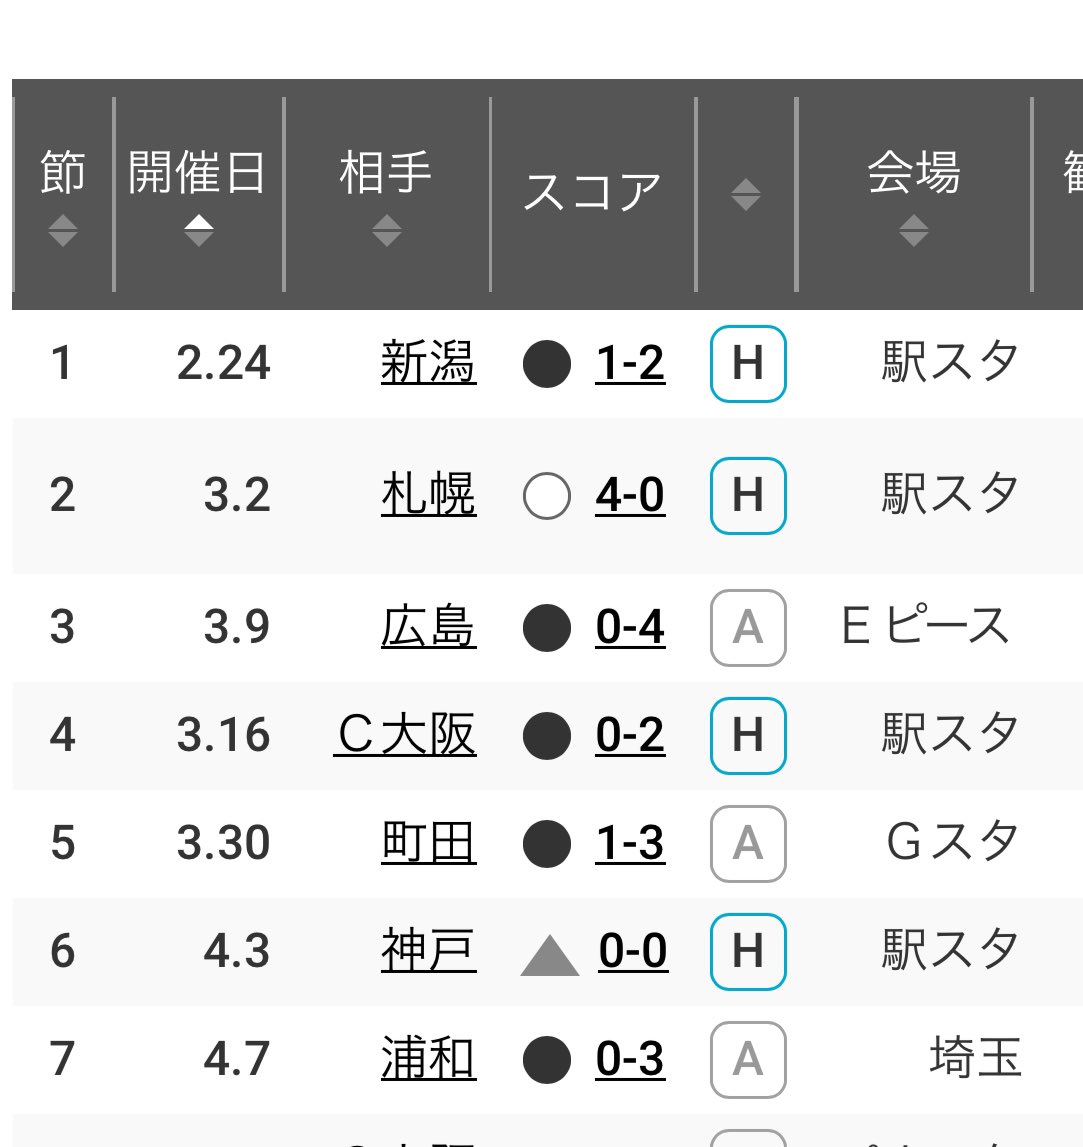Click the スコア column header

pos(592,192)
